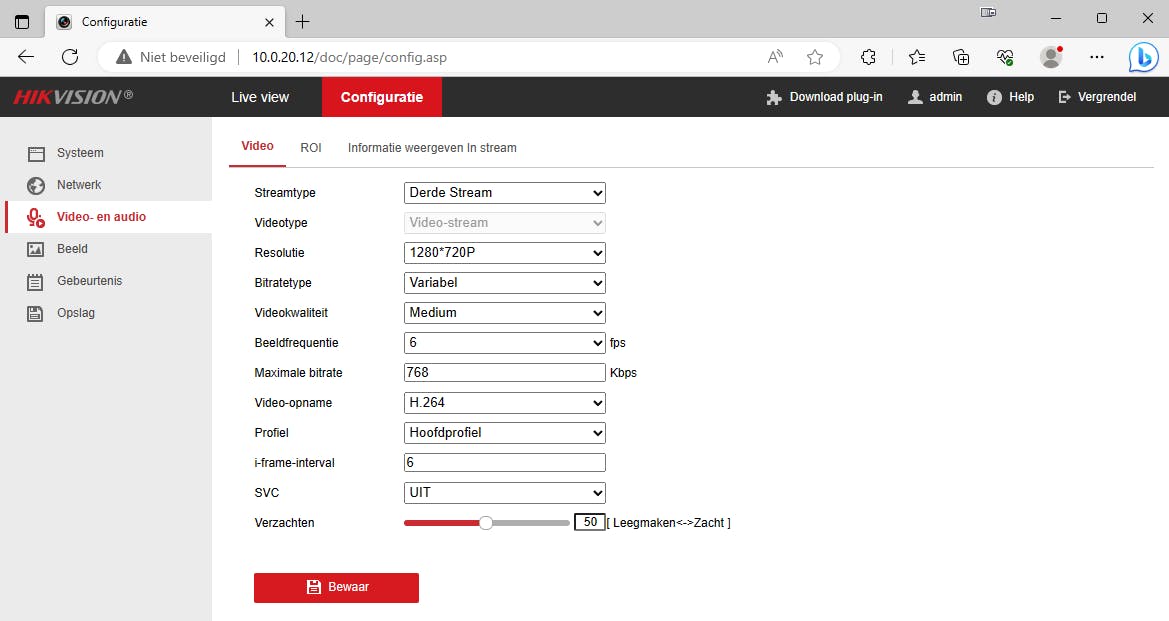Click the Vergrendel logout icon
This screenshot has width=1169, height=621.
point(1064,97)
